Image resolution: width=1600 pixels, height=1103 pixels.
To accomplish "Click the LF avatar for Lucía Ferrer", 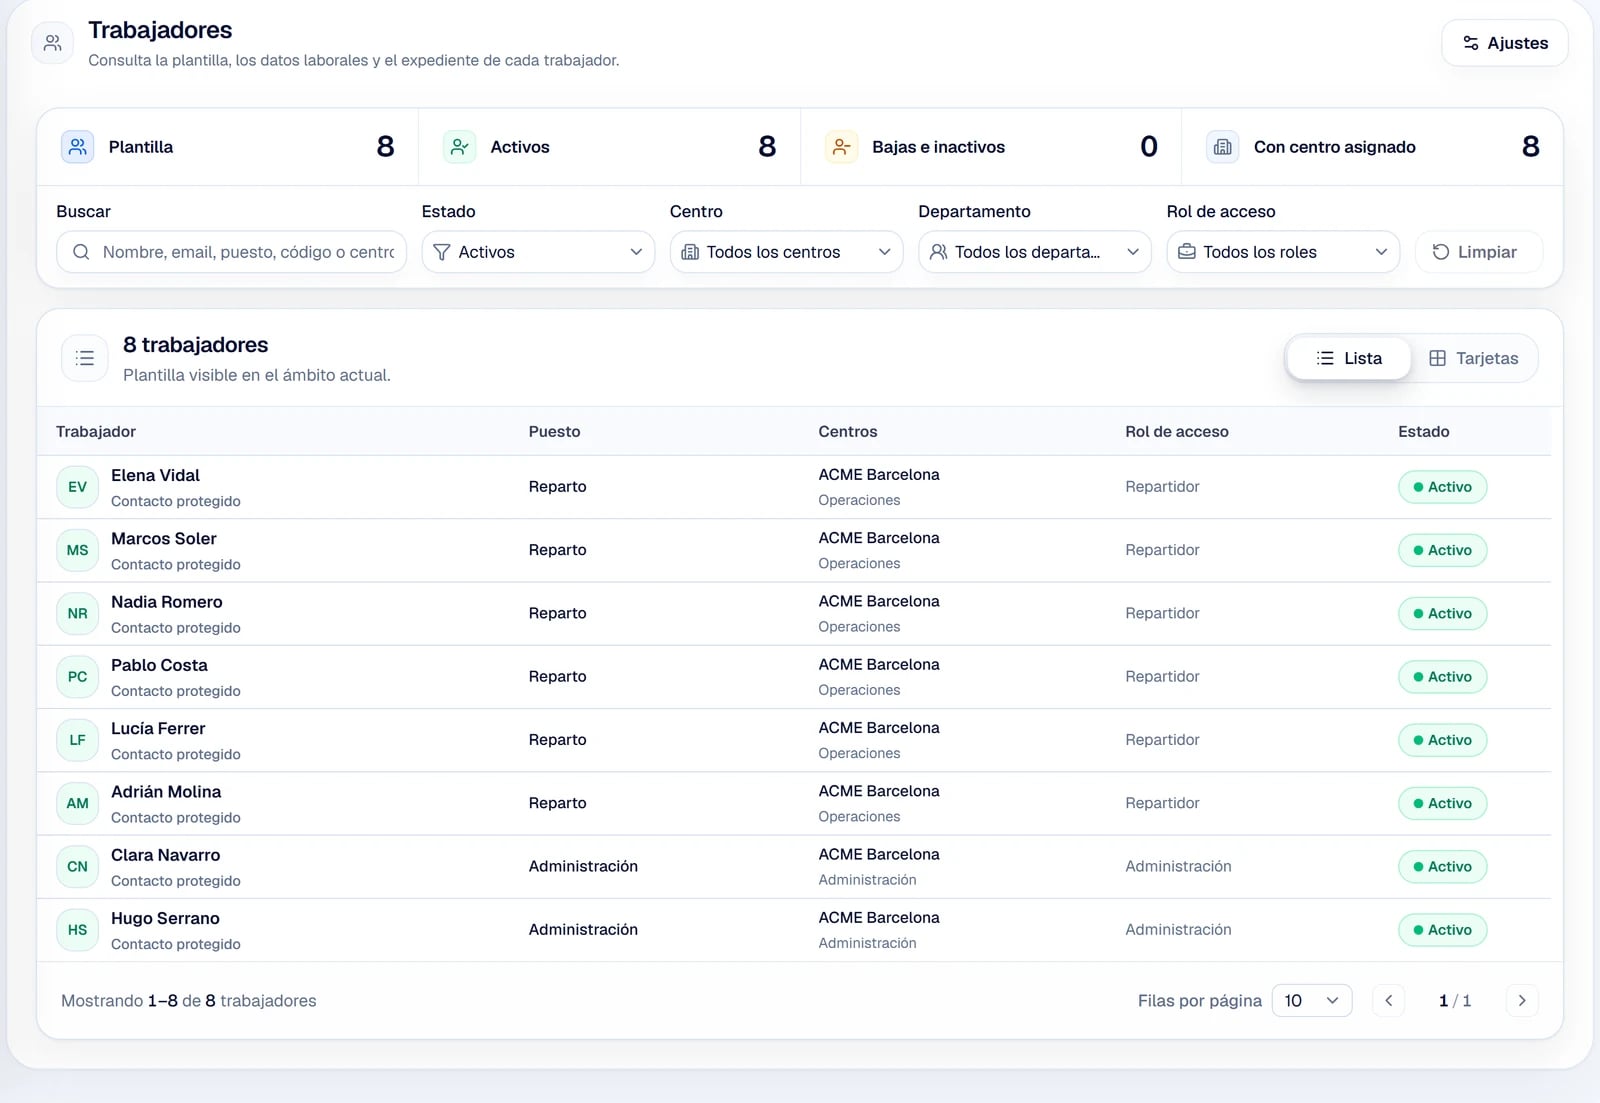I will [78, 740].
